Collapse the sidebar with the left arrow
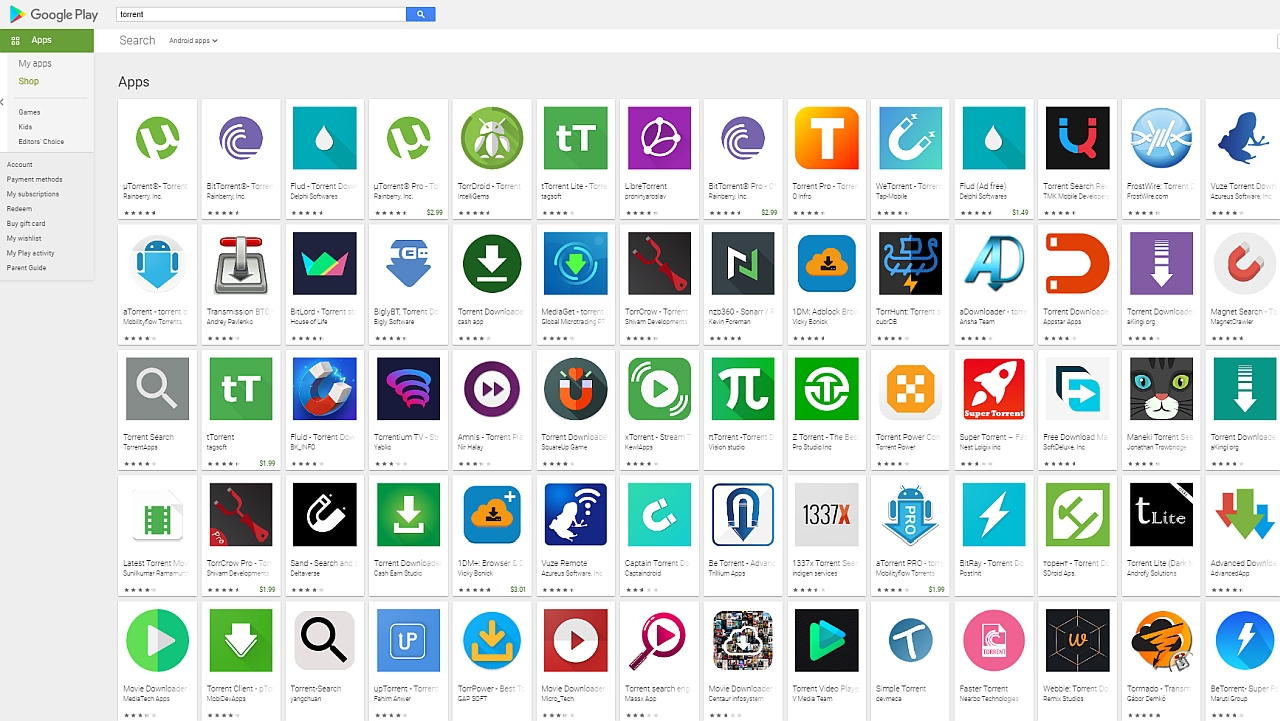 click(2, 102)
